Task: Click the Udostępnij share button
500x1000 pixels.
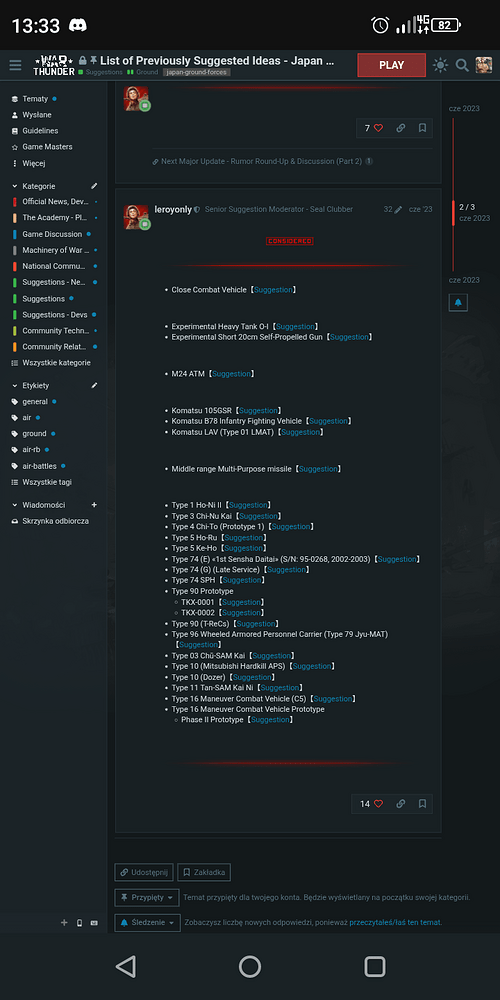Action: click(143, 872)
